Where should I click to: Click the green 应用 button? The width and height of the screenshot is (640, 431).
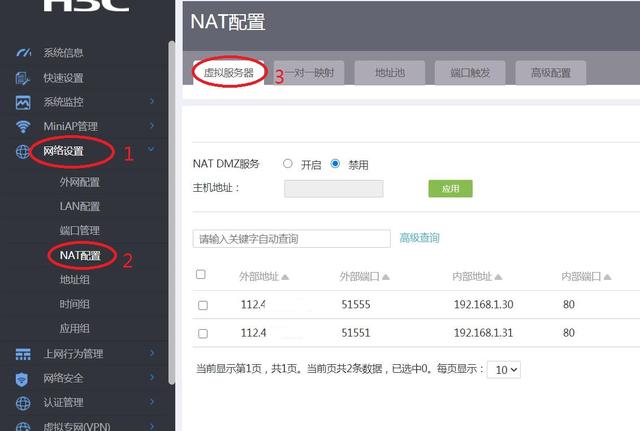pyautogui.click(x=451, y=189)
